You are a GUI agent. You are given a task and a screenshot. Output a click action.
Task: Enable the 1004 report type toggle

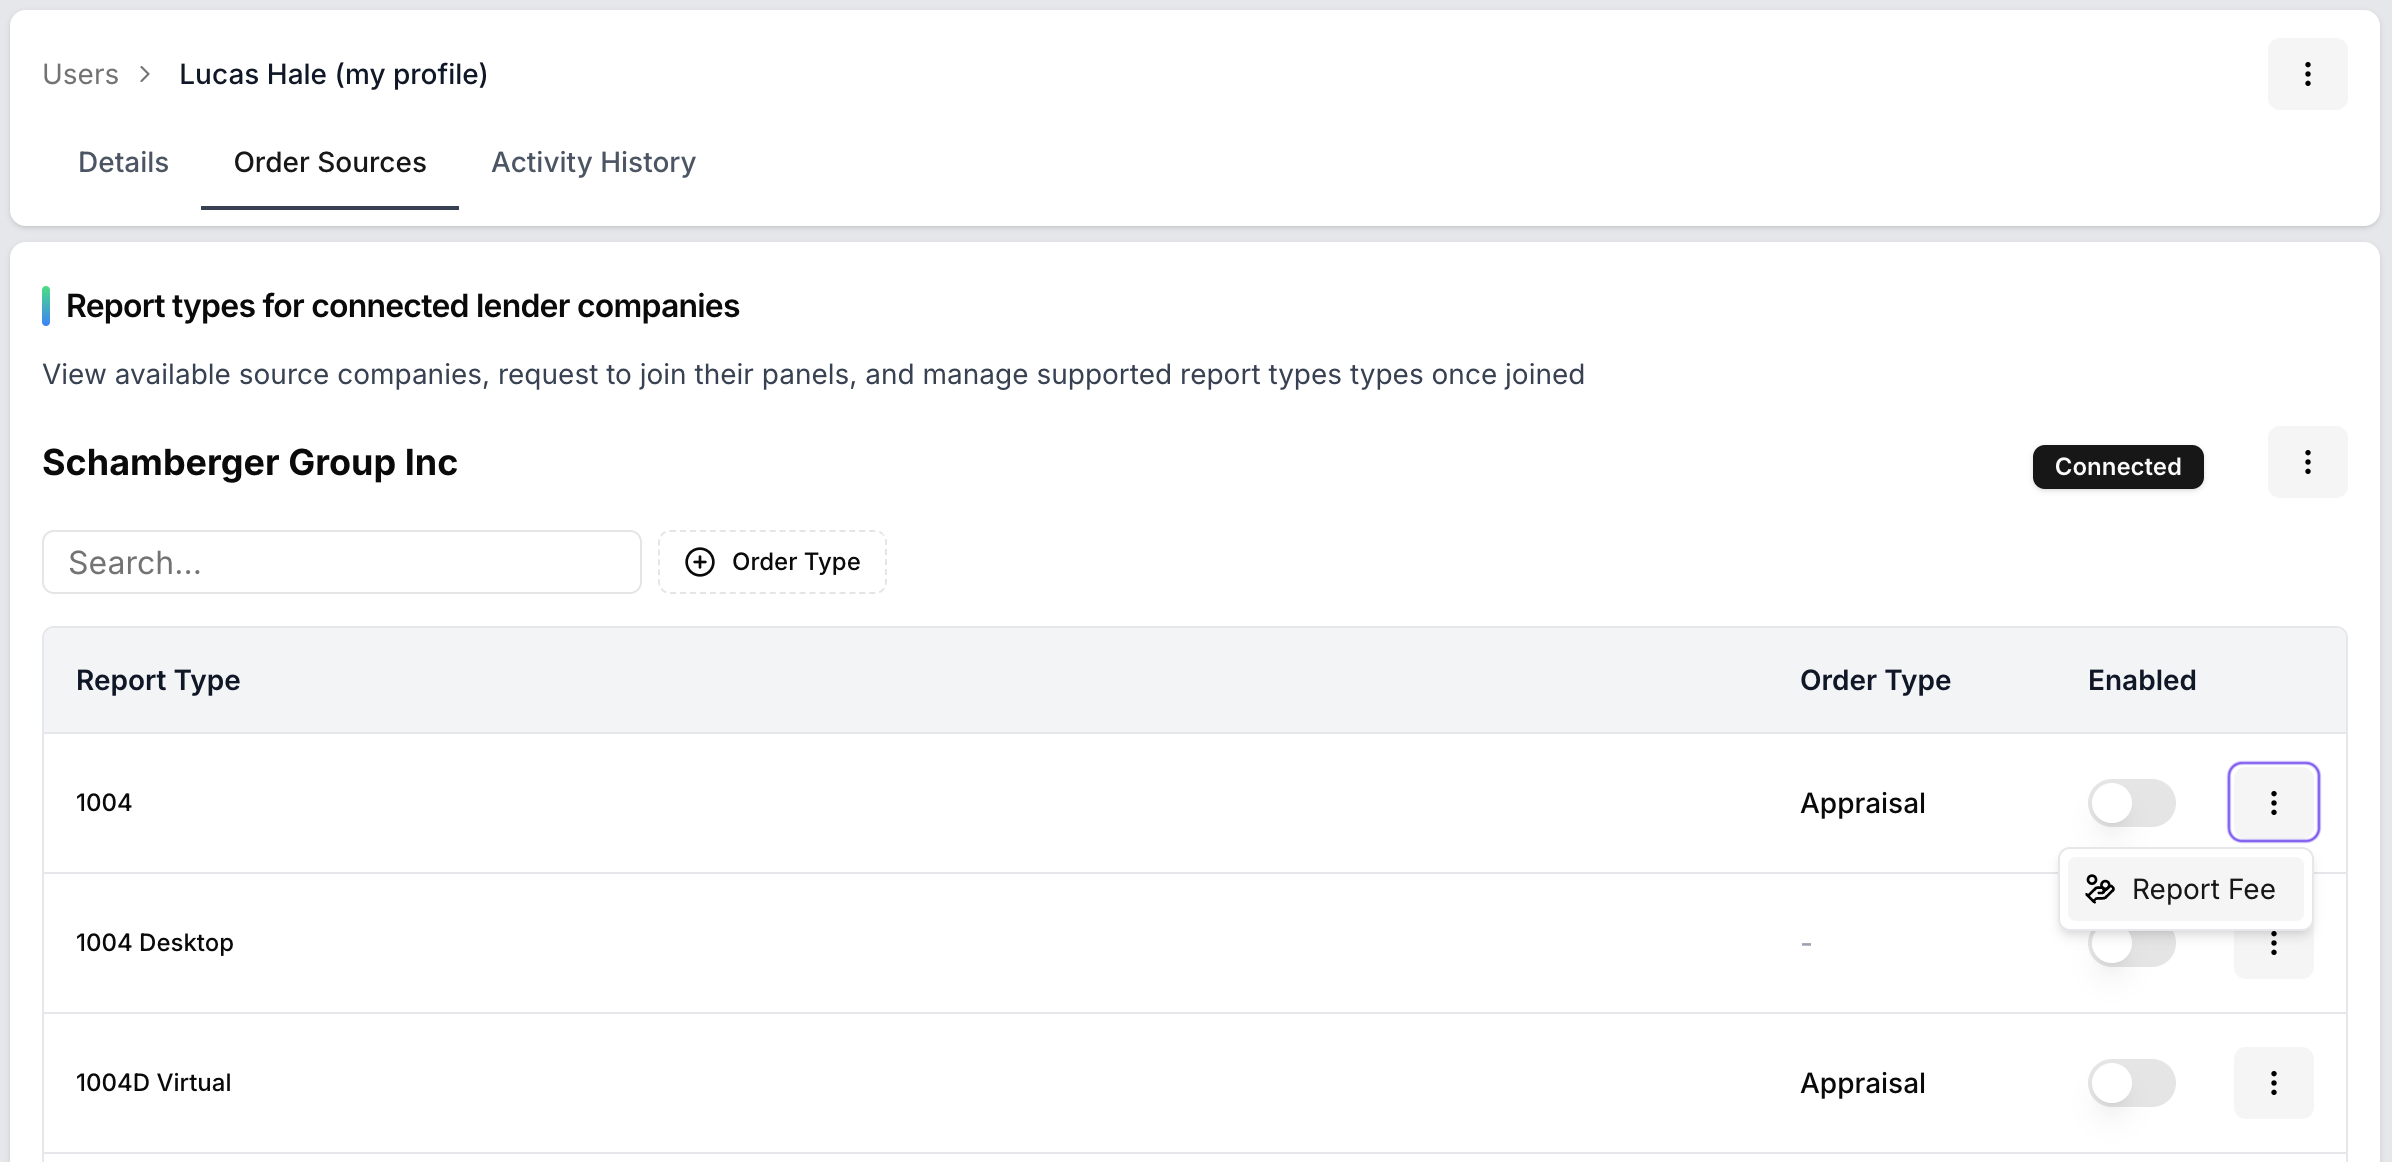pos(2131,803)
